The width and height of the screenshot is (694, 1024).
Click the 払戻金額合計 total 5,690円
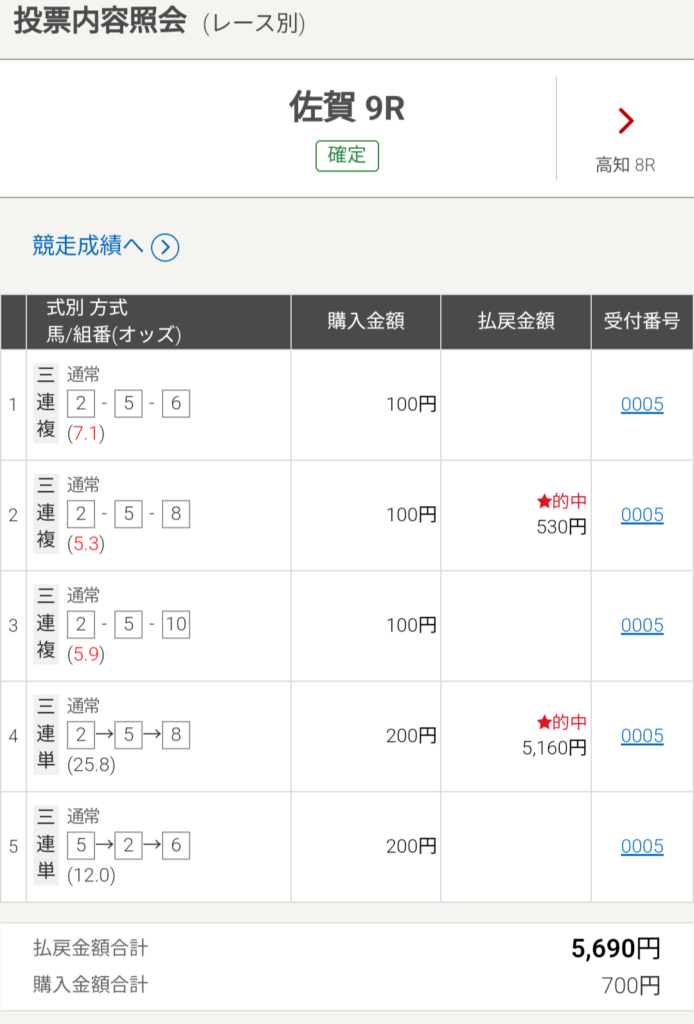point(616,949)
